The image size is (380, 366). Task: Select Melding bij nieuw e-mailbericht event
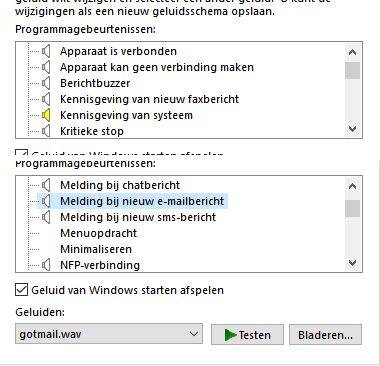[x=142, y=201]
